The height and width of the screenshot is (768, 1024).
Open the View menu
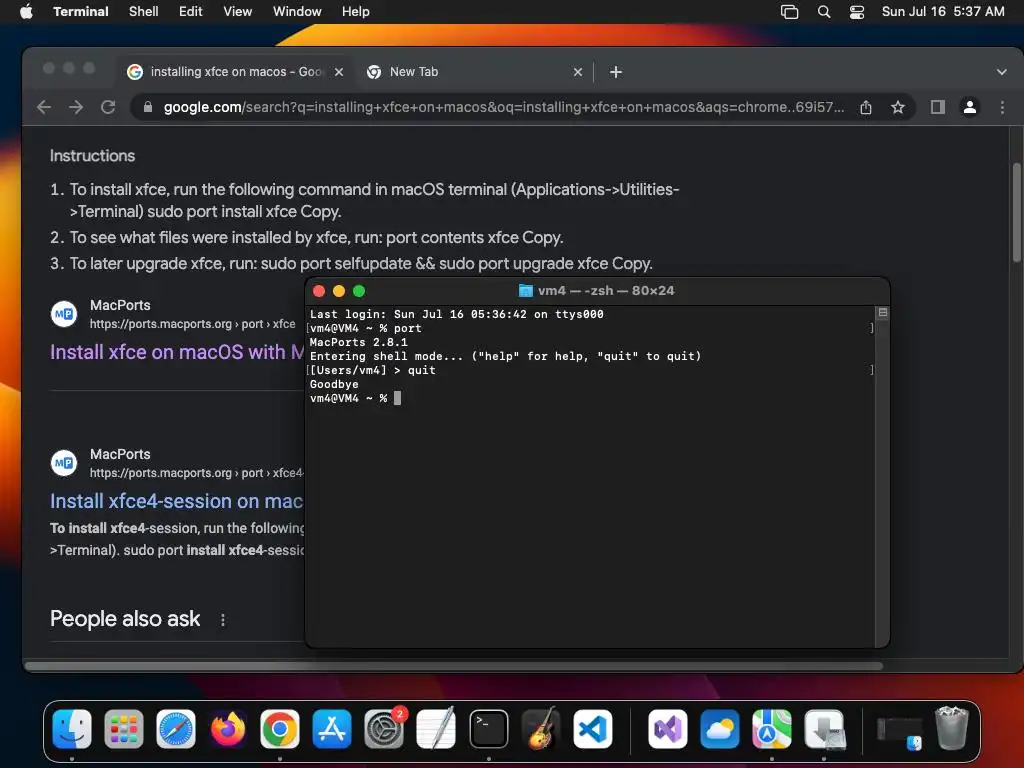[238, 11]
